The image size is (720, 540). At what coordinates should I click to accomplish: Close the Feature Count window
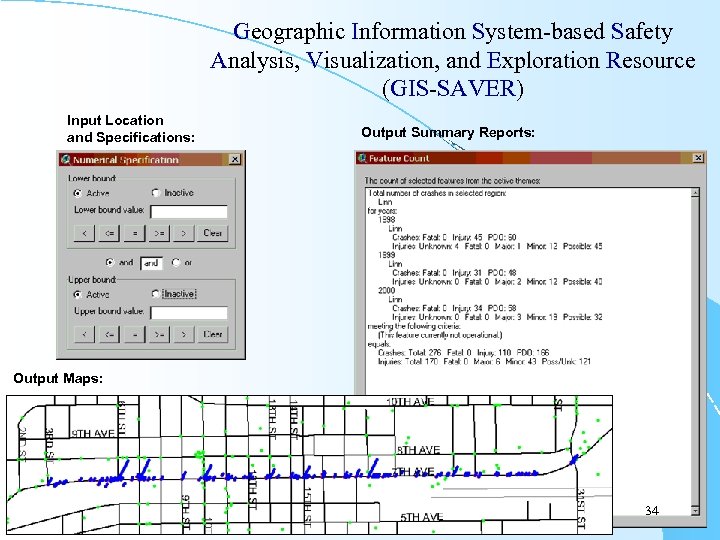click(x=698, y=158)
